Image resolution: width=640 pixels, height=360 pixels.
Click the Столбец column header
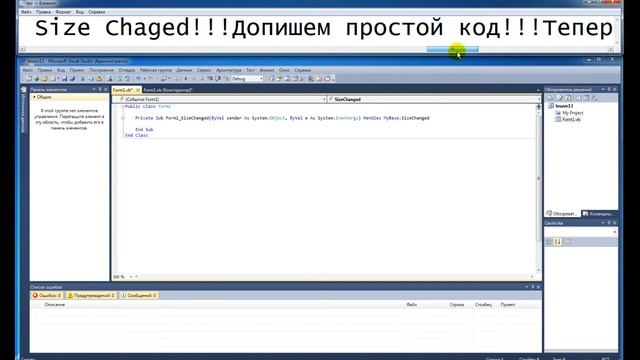pos(483,305)
